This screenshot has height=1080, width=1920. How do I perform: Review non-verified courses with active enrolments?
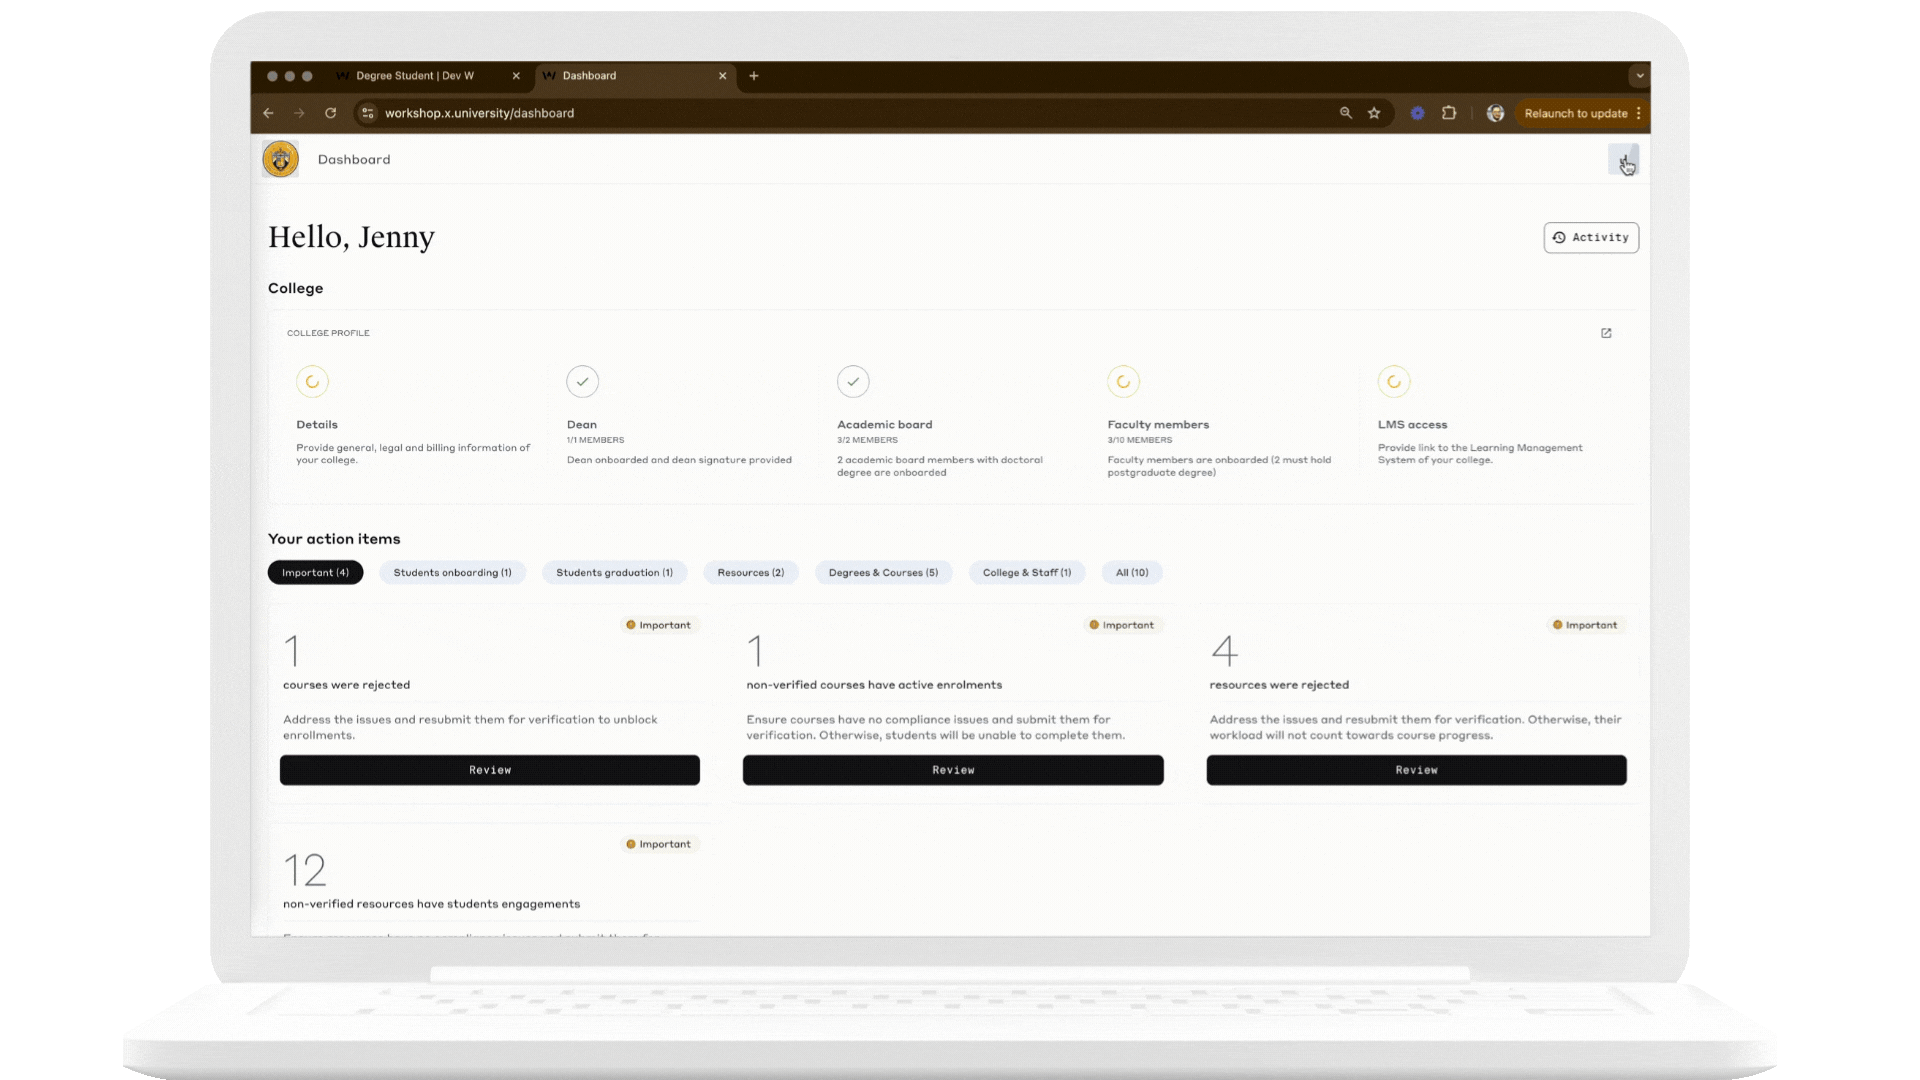pyautogui.click(x=953, y=770)
